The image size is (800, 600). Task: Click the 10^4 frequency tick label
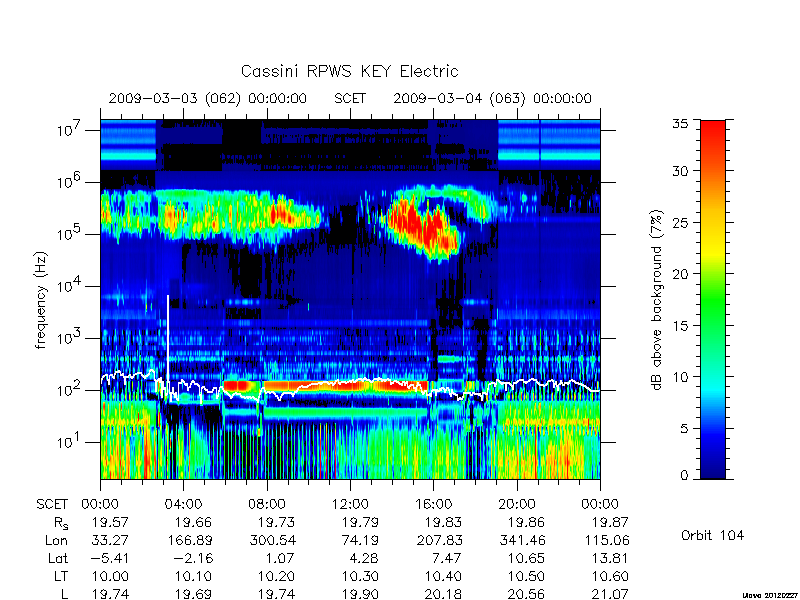coord(70,285)
